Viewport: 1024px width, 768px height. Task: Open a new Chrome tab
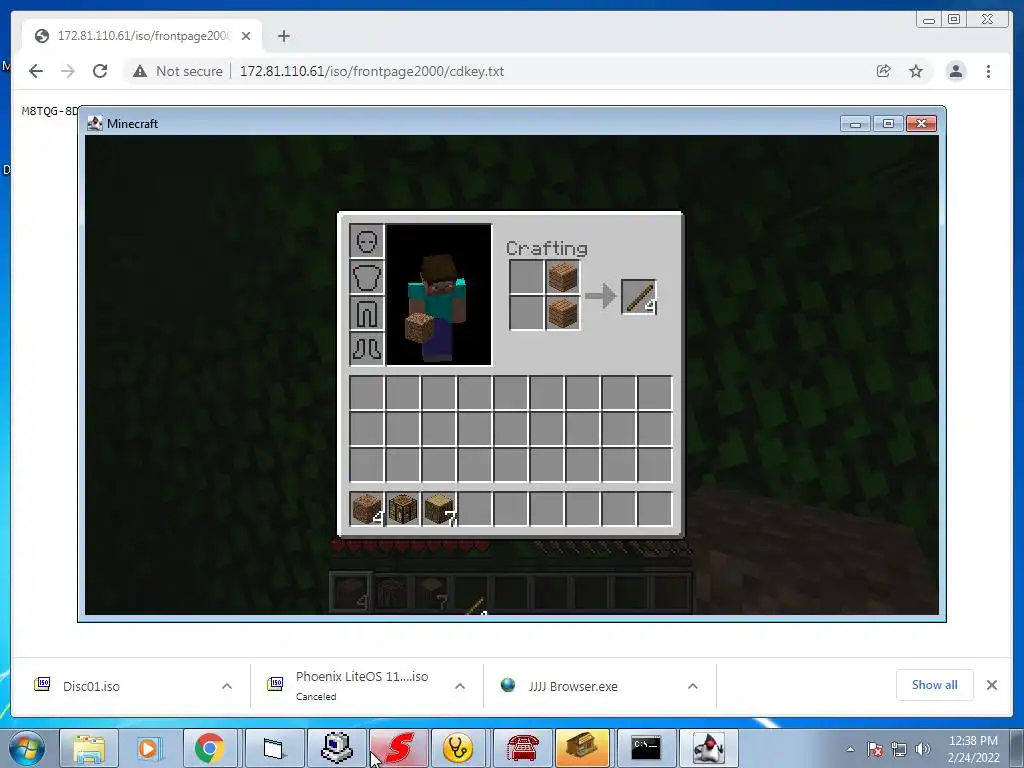(283, 36)
